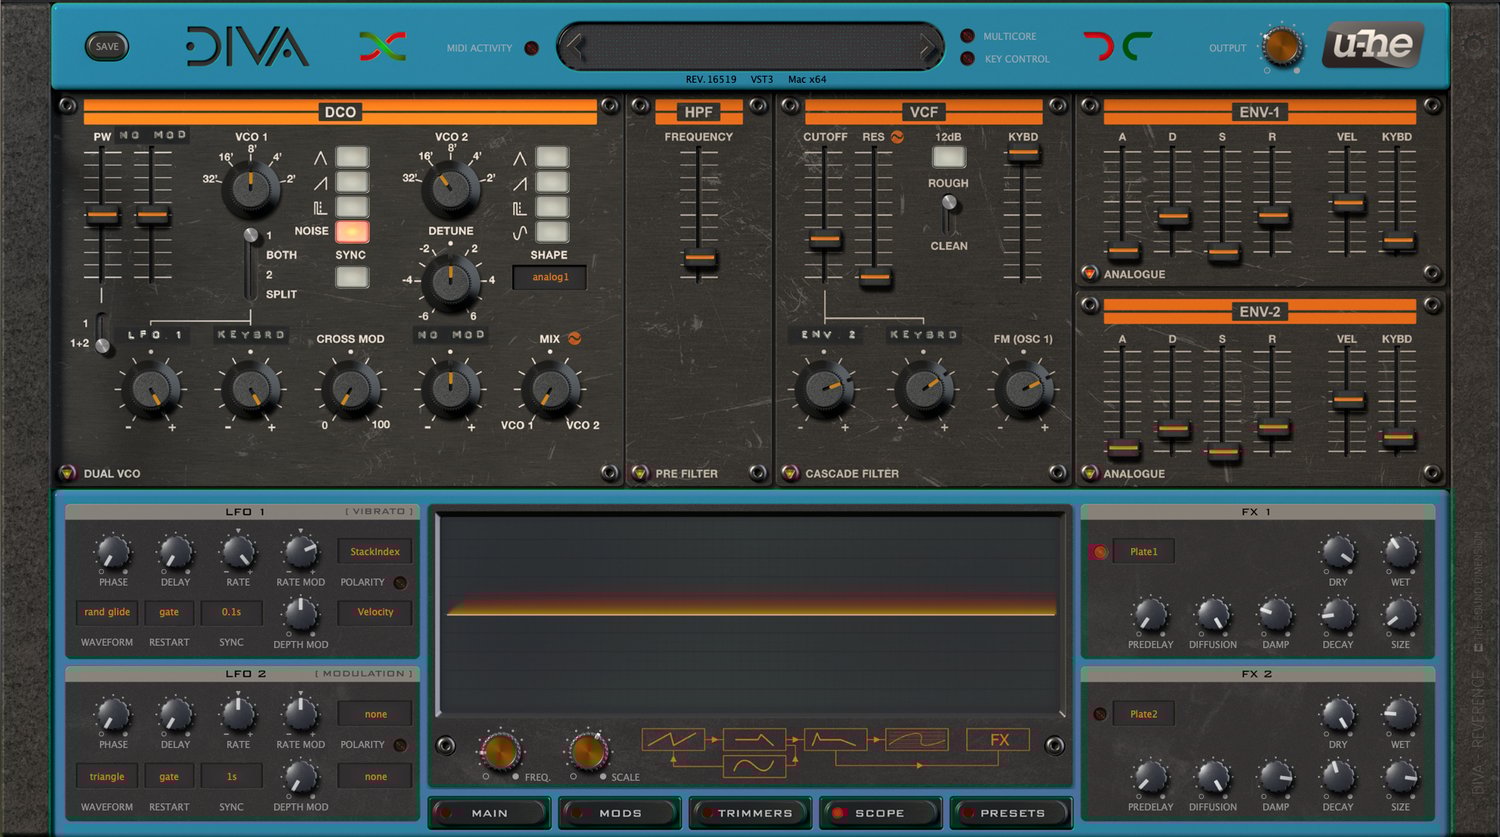1500x837 pixels.
Task: Click the MIDI Activity indicator light
Action: (x=531, y=48)
